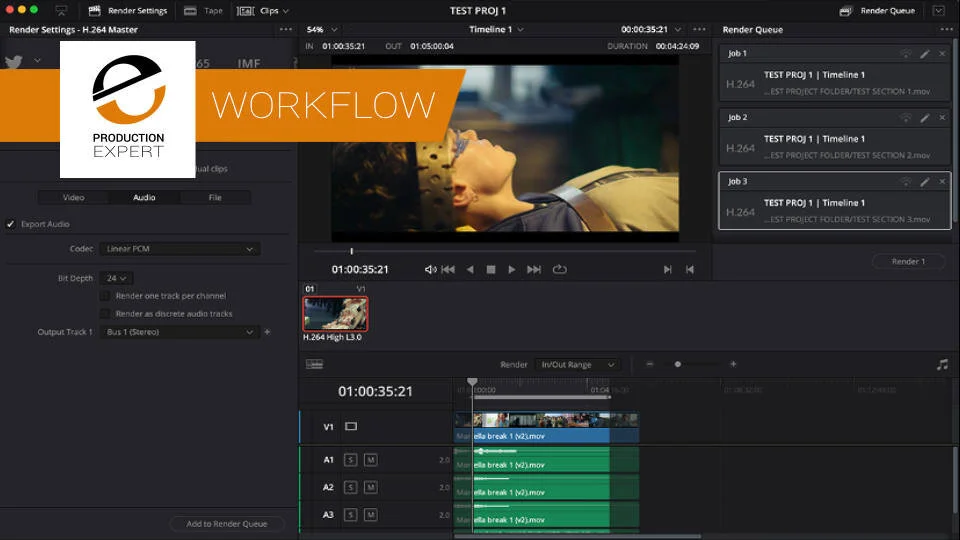
Task: Toggle the Clips view in toolbar
Action: click(263, 10)
